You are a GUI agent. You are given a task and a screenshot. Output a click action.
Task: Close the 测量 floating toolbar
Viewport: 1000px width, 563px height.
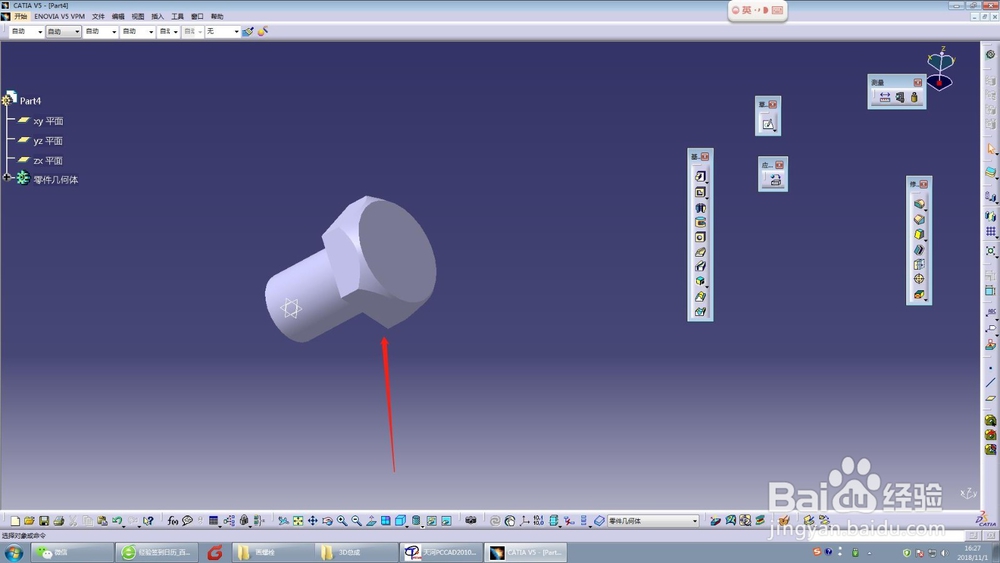click(918, 82)
